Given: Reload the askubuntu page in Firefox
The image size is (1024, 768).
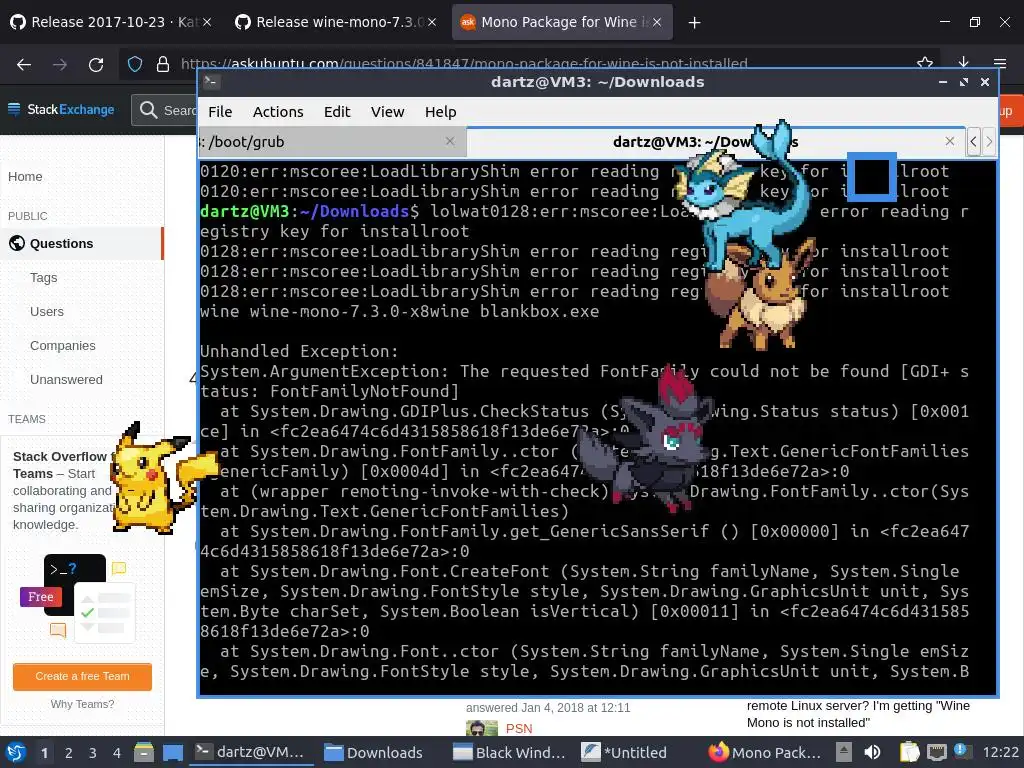Looking at the screenshot, I should pyautogui.click(x=96, y=65).
